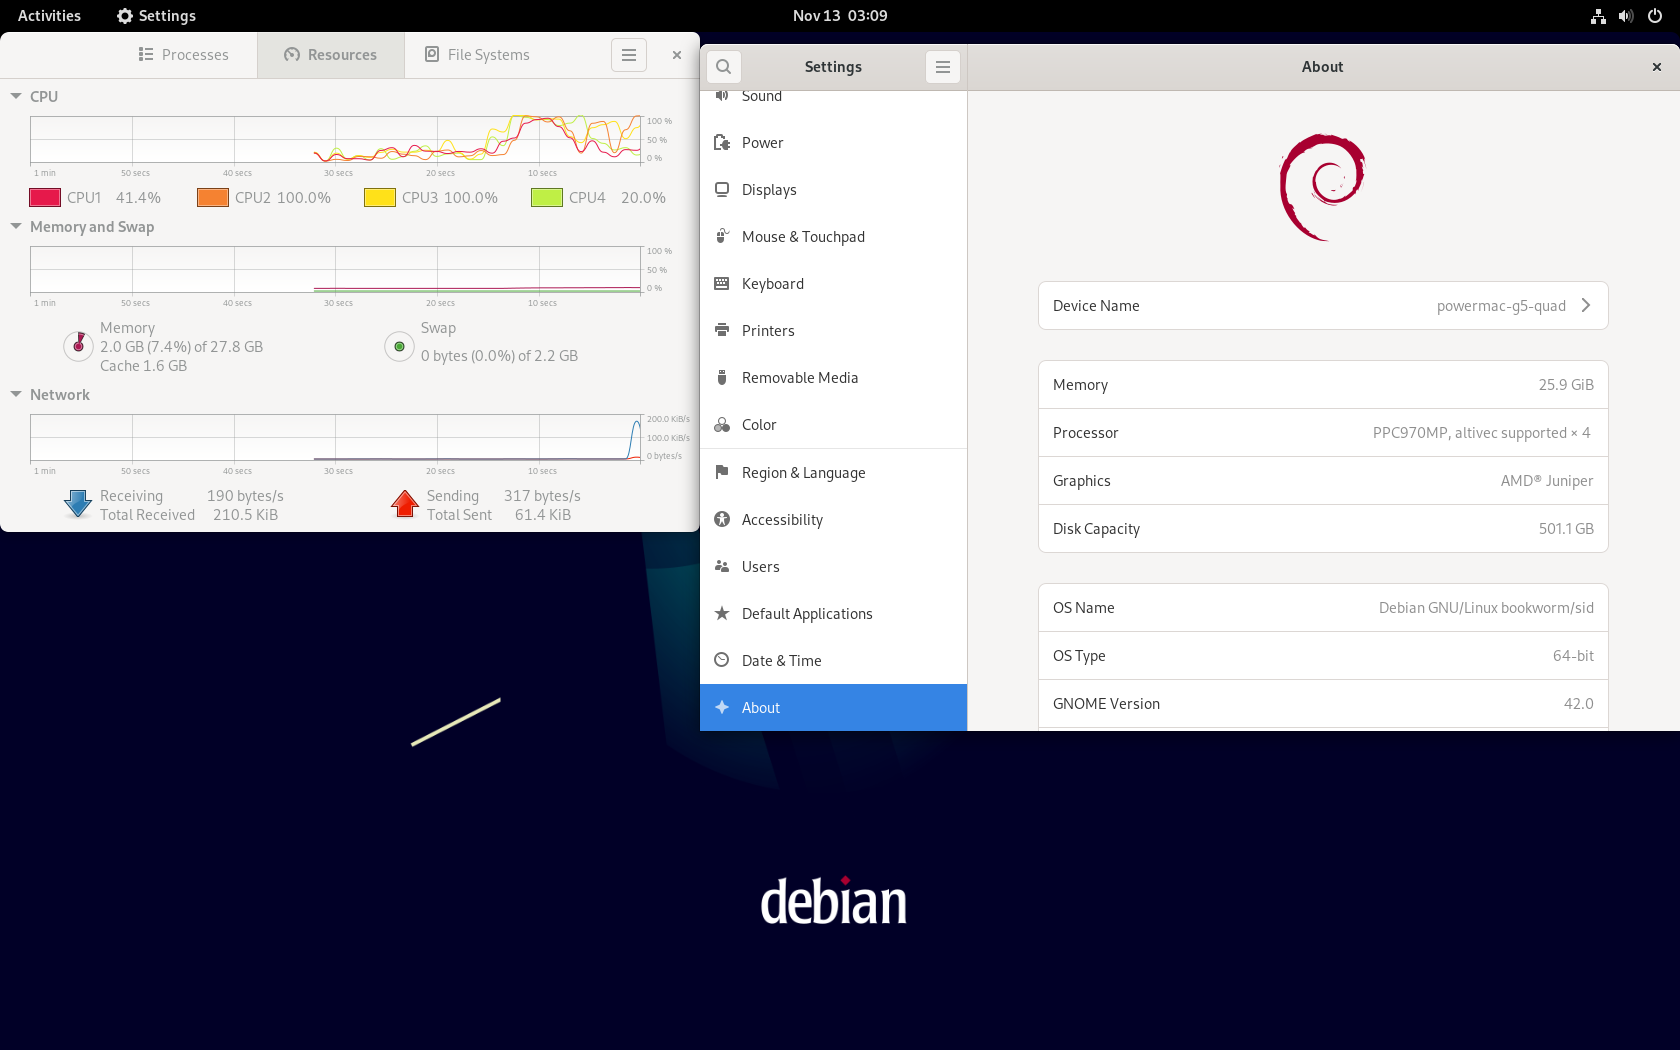Close the System Monitor window
Image resolution: width=1680 pixels, height=1050 pixels.
677,55
